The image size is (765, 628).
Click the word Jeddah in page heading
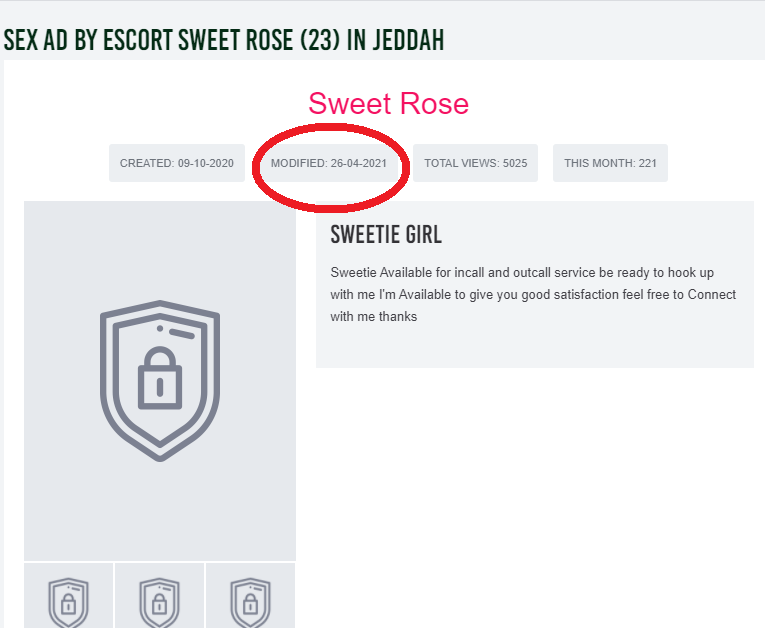tap(403, 40)
